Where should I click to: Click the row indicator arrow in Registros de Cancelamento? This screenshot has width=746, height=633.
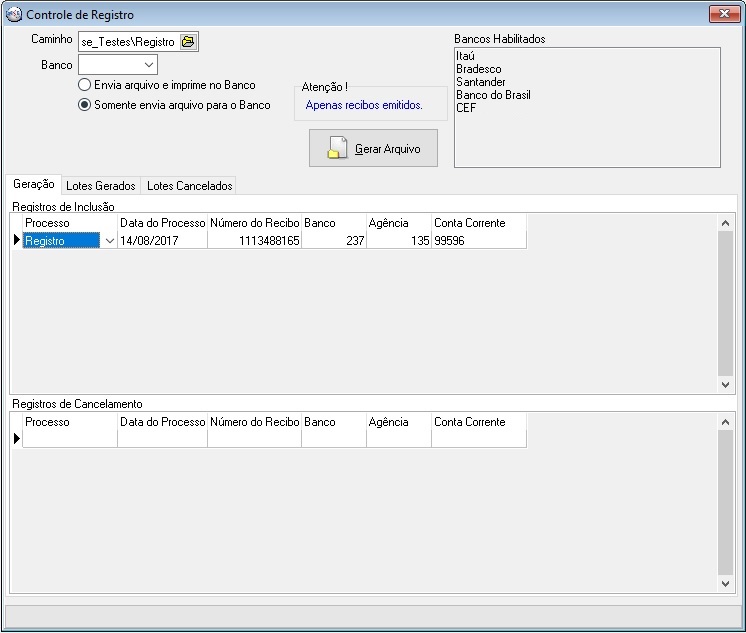(x=16, y=438)
